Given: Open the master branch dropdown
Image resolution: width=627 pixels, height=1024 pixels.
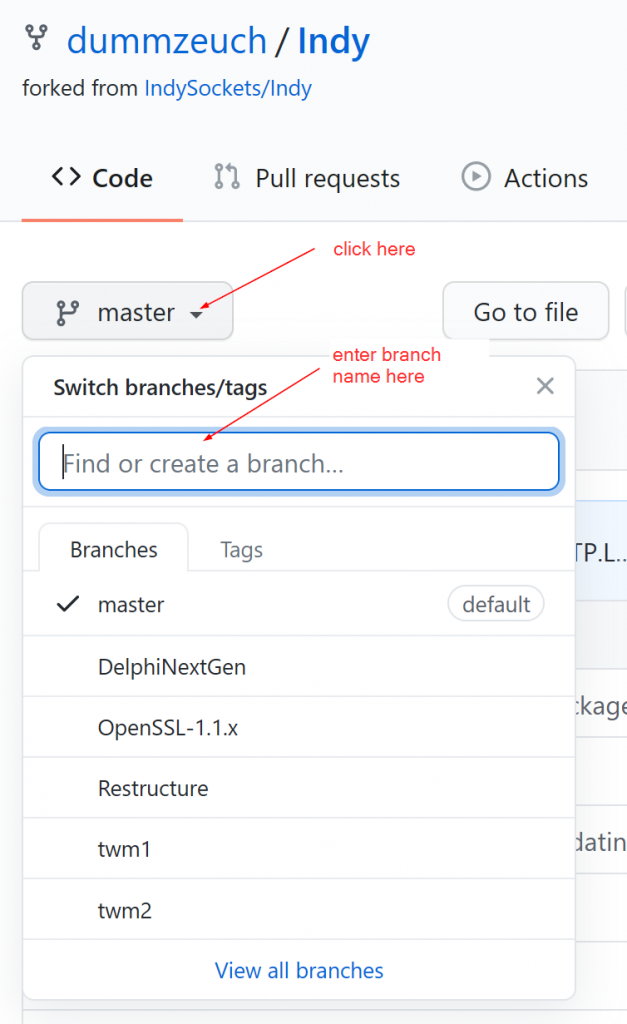Looking at the screenshot, I should pos(127,311).
